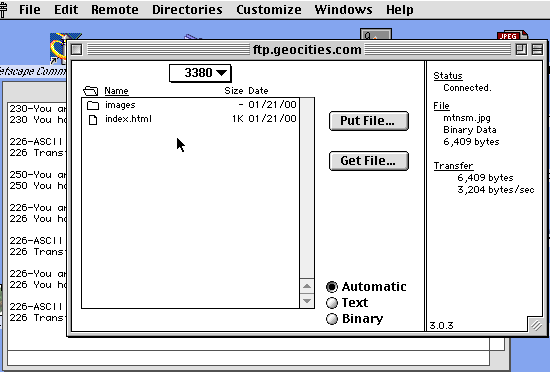Open the 3380 directory path dropdown
The image size is (550, 372).
click(200, 73)
